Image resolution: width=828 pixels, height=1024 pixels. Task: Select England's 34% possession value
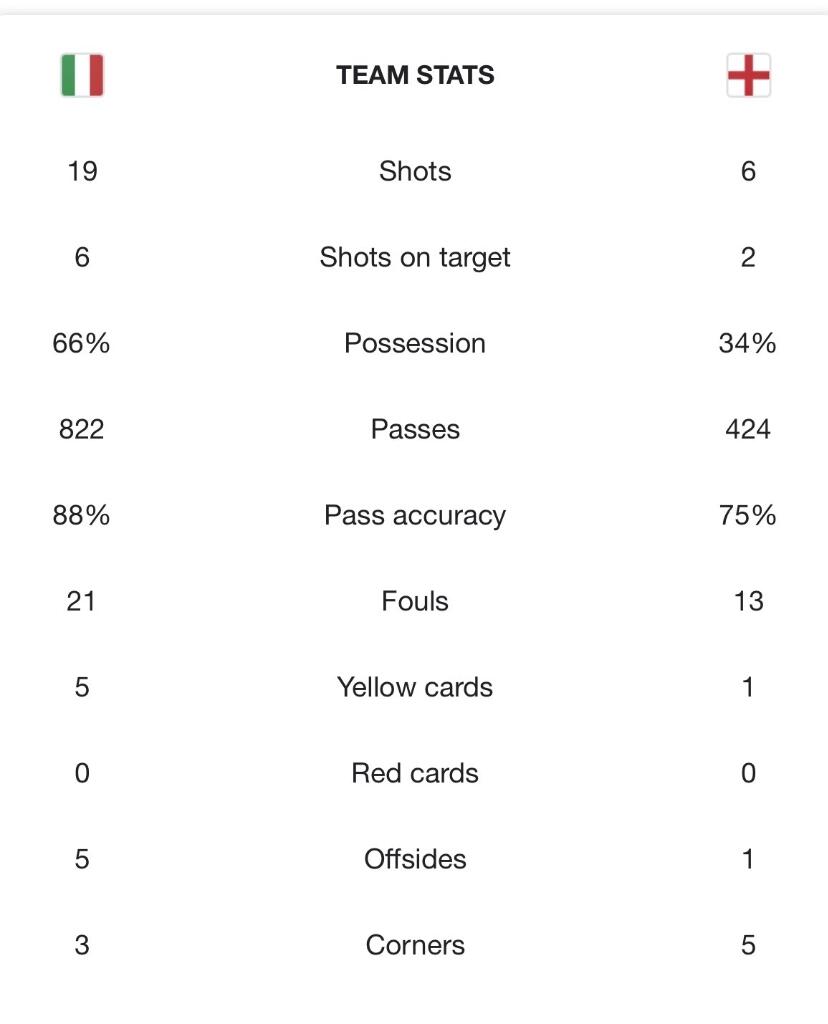[x=748, y=343]
